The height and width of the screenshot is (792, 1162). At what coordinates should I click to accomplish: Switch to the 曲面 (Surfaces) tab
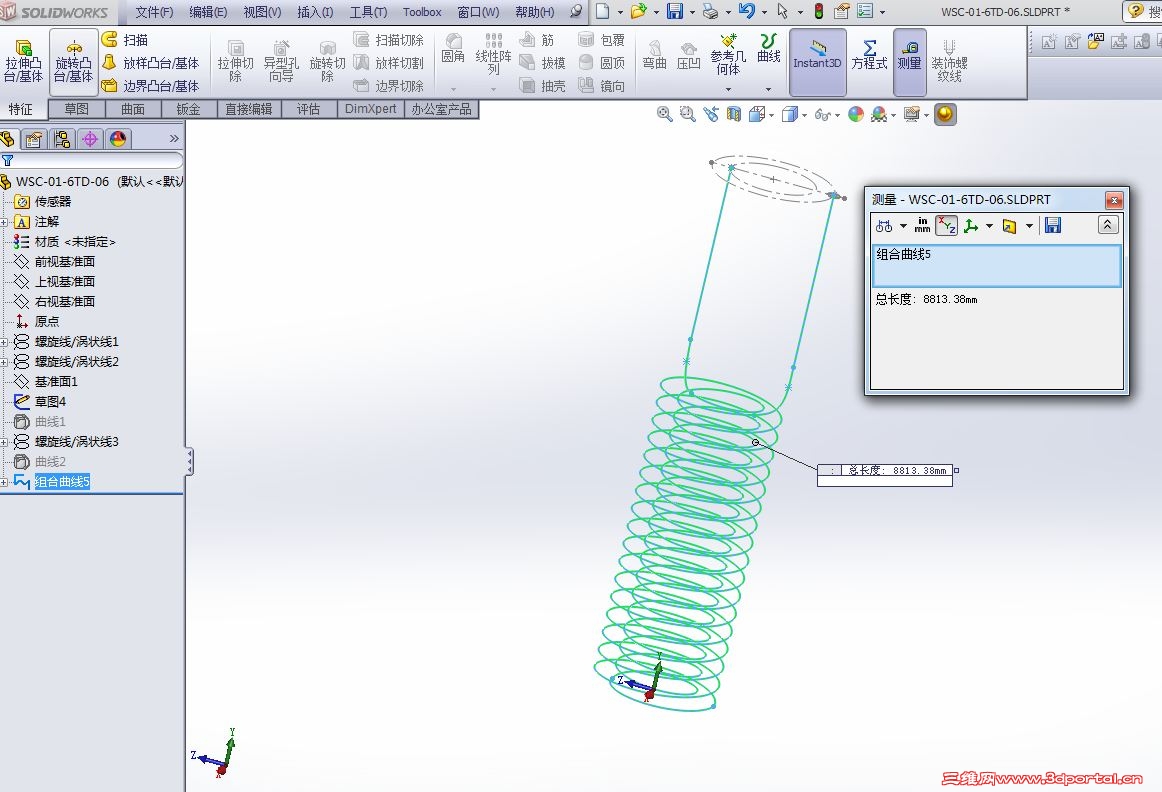133,109
